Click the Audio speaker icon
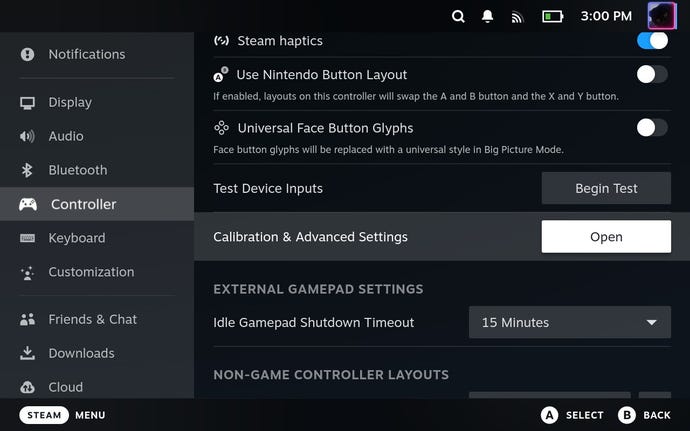Viewport: 690px width, 431px height. click(x=28, y=136)
